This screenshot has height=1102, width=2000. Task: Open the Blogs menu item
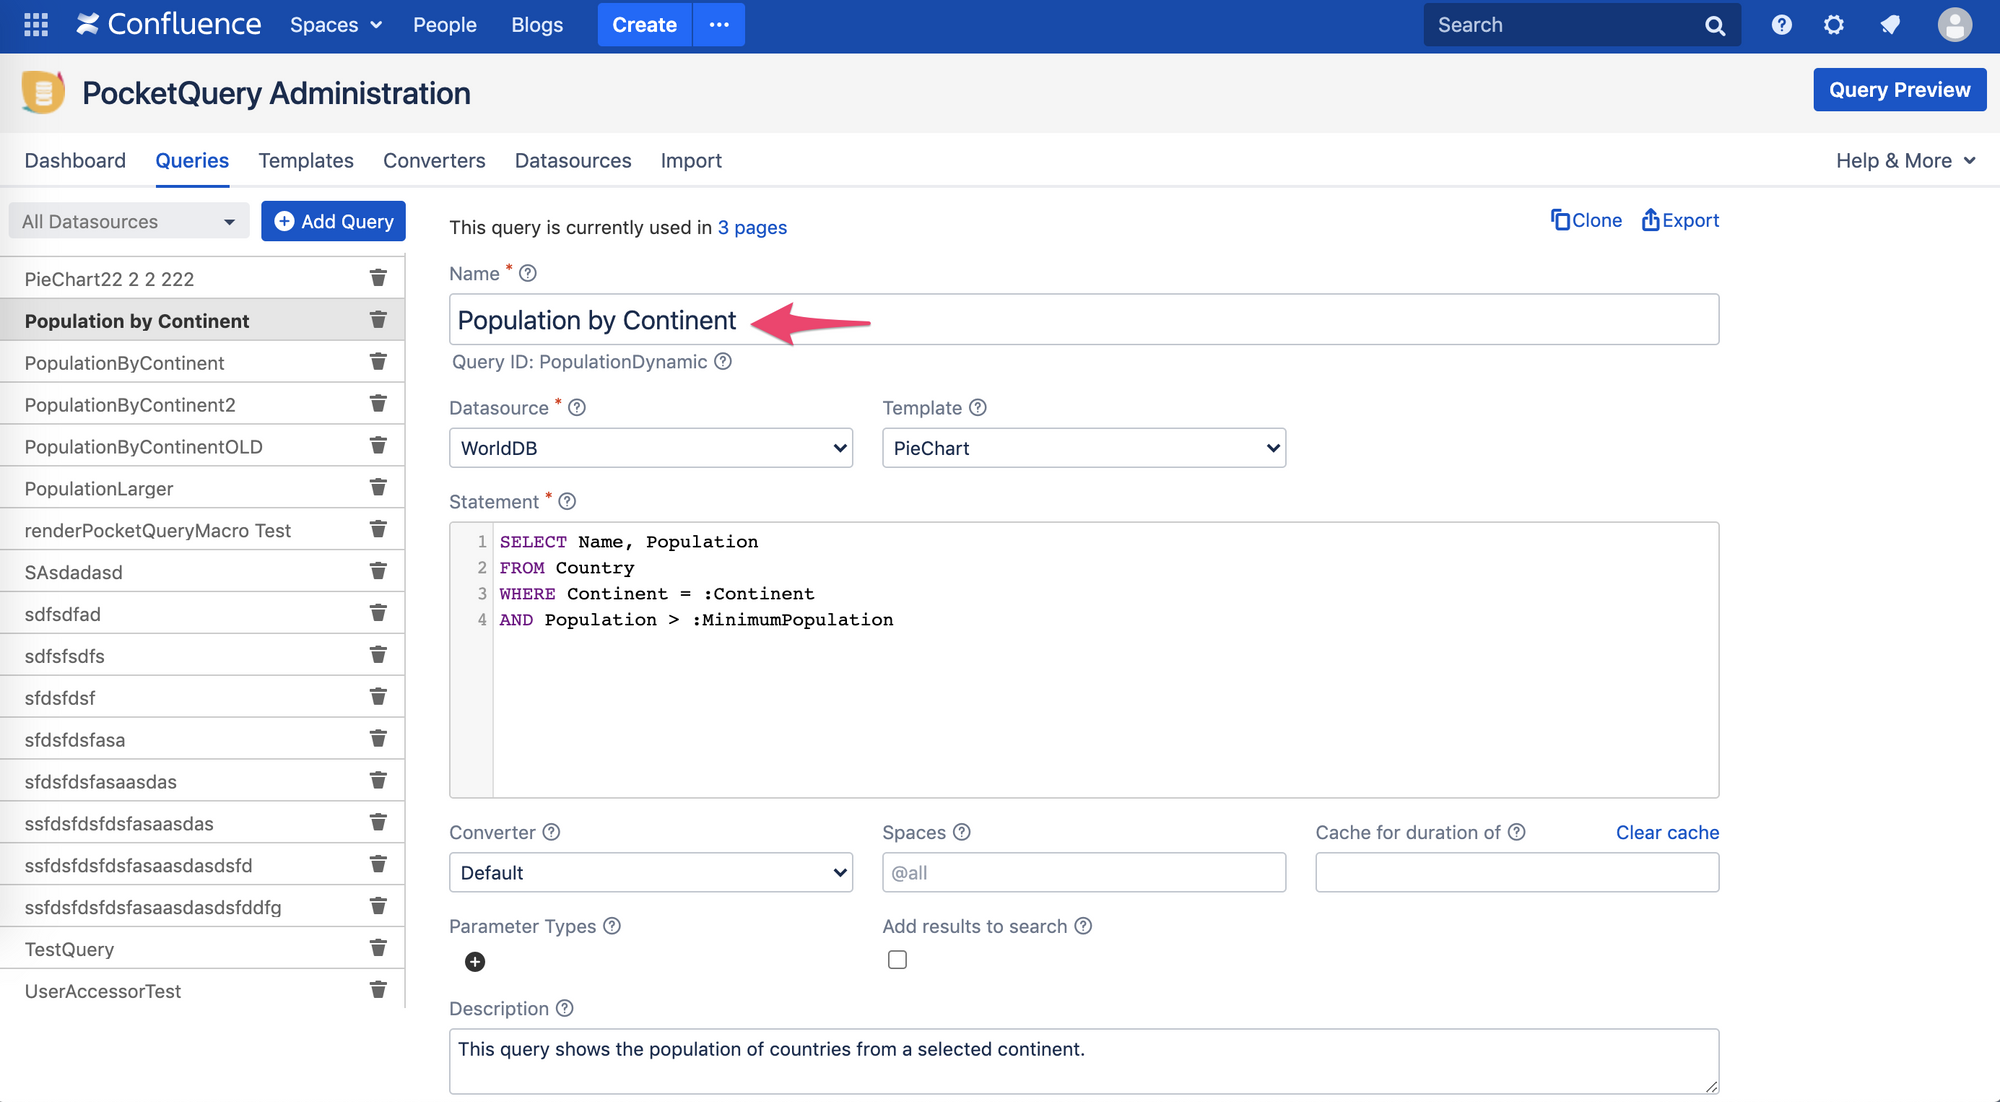point(537,25)
